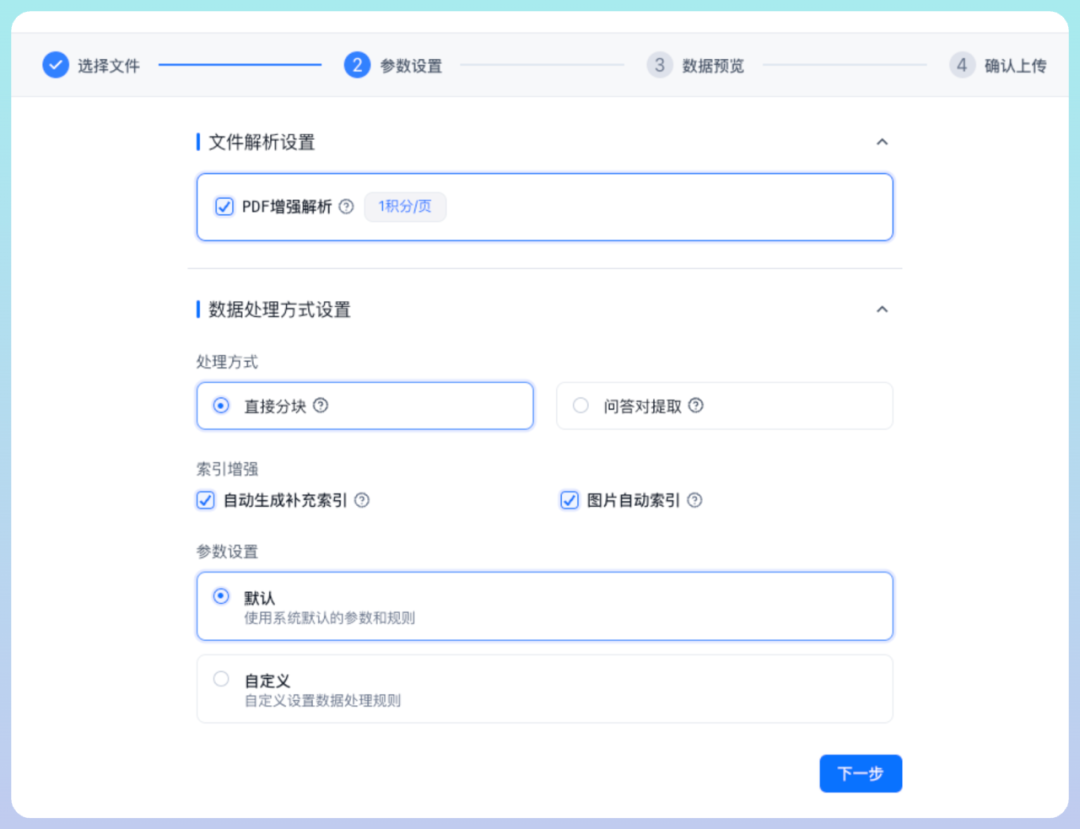Collapse the 数据处理方式设置 section chevron

tap(882, 309)
